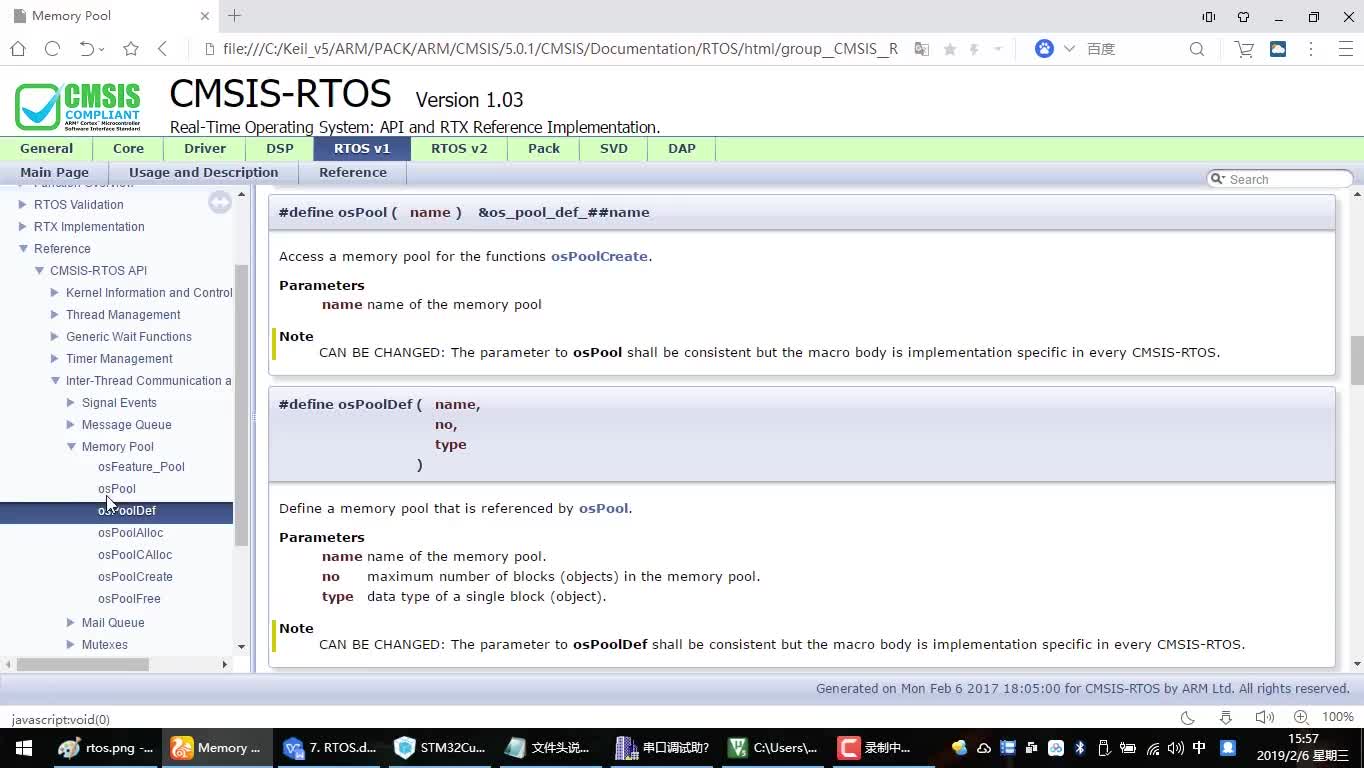The image size is (1364, 768).
Task: Expand Kernel Information and Control node
Action: (55, 292)
